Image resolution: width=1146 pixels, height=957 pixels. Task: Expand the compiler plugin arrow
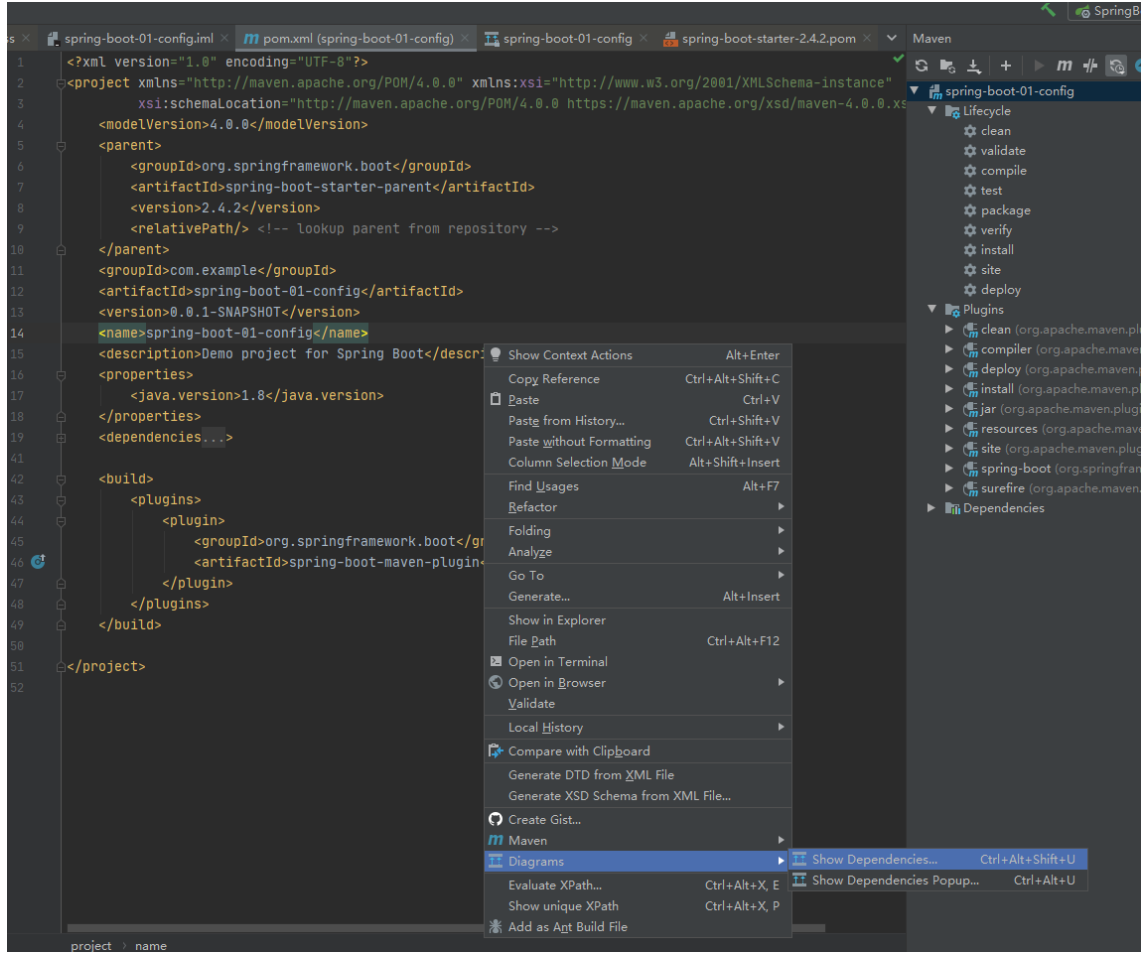point(949,349)
